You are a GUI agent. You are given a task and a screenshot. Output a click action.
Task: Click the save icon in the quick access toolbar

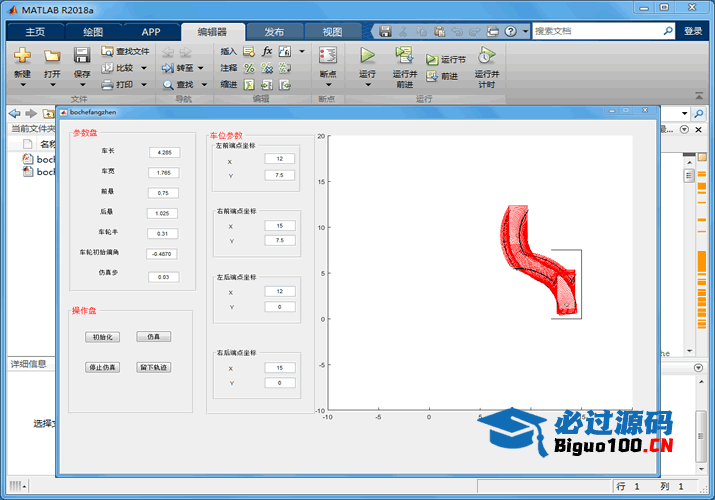pyautogui.click(x=386, y=31)
